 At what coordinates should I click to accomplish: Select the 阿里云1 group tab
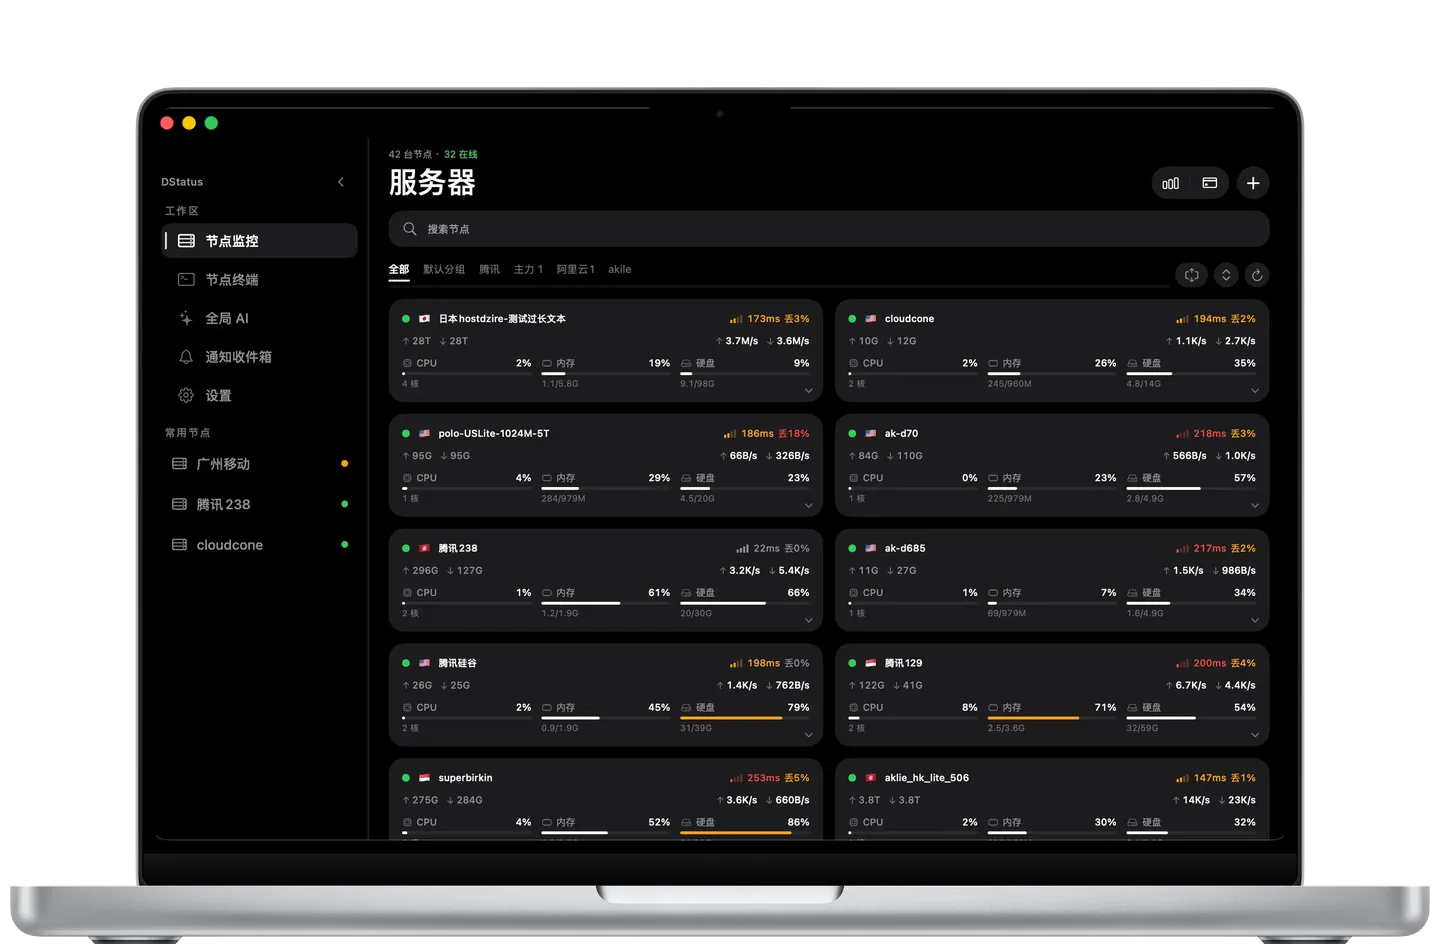click(576, 269)
